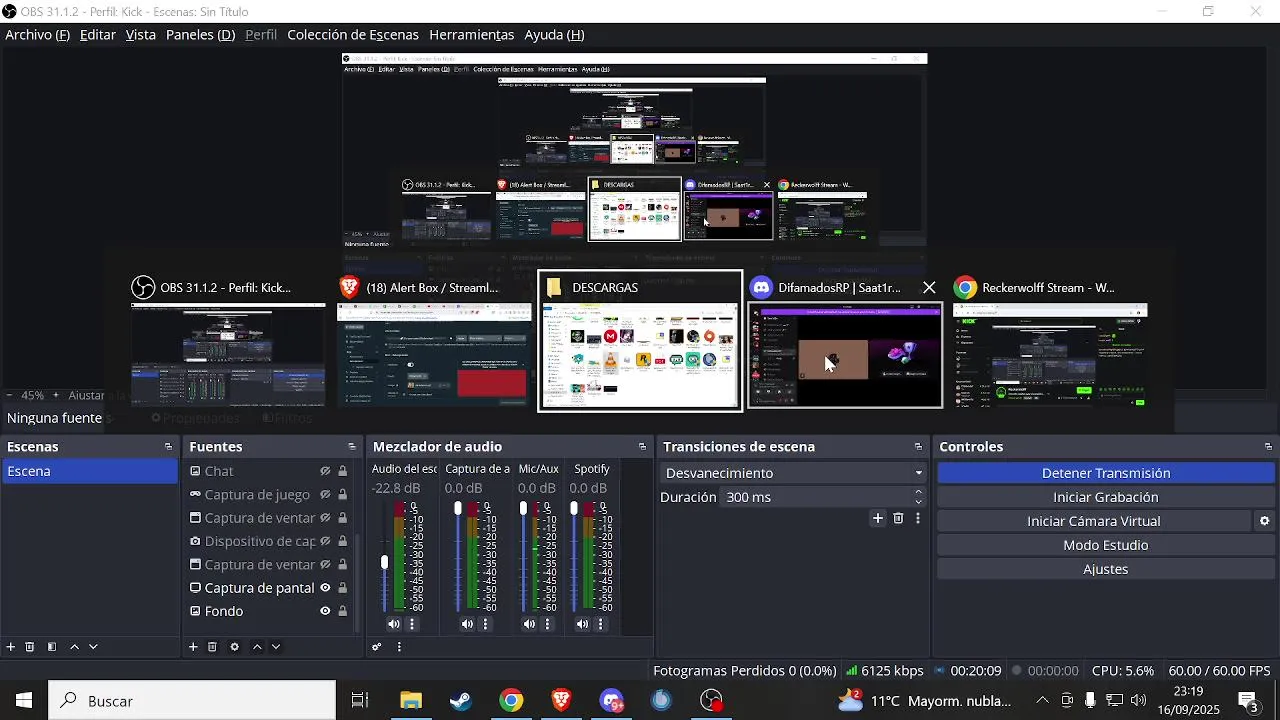Move scene up with the Escenas up arrow
The width and height of the screenshot is (1280, 720).
(74, 647)
